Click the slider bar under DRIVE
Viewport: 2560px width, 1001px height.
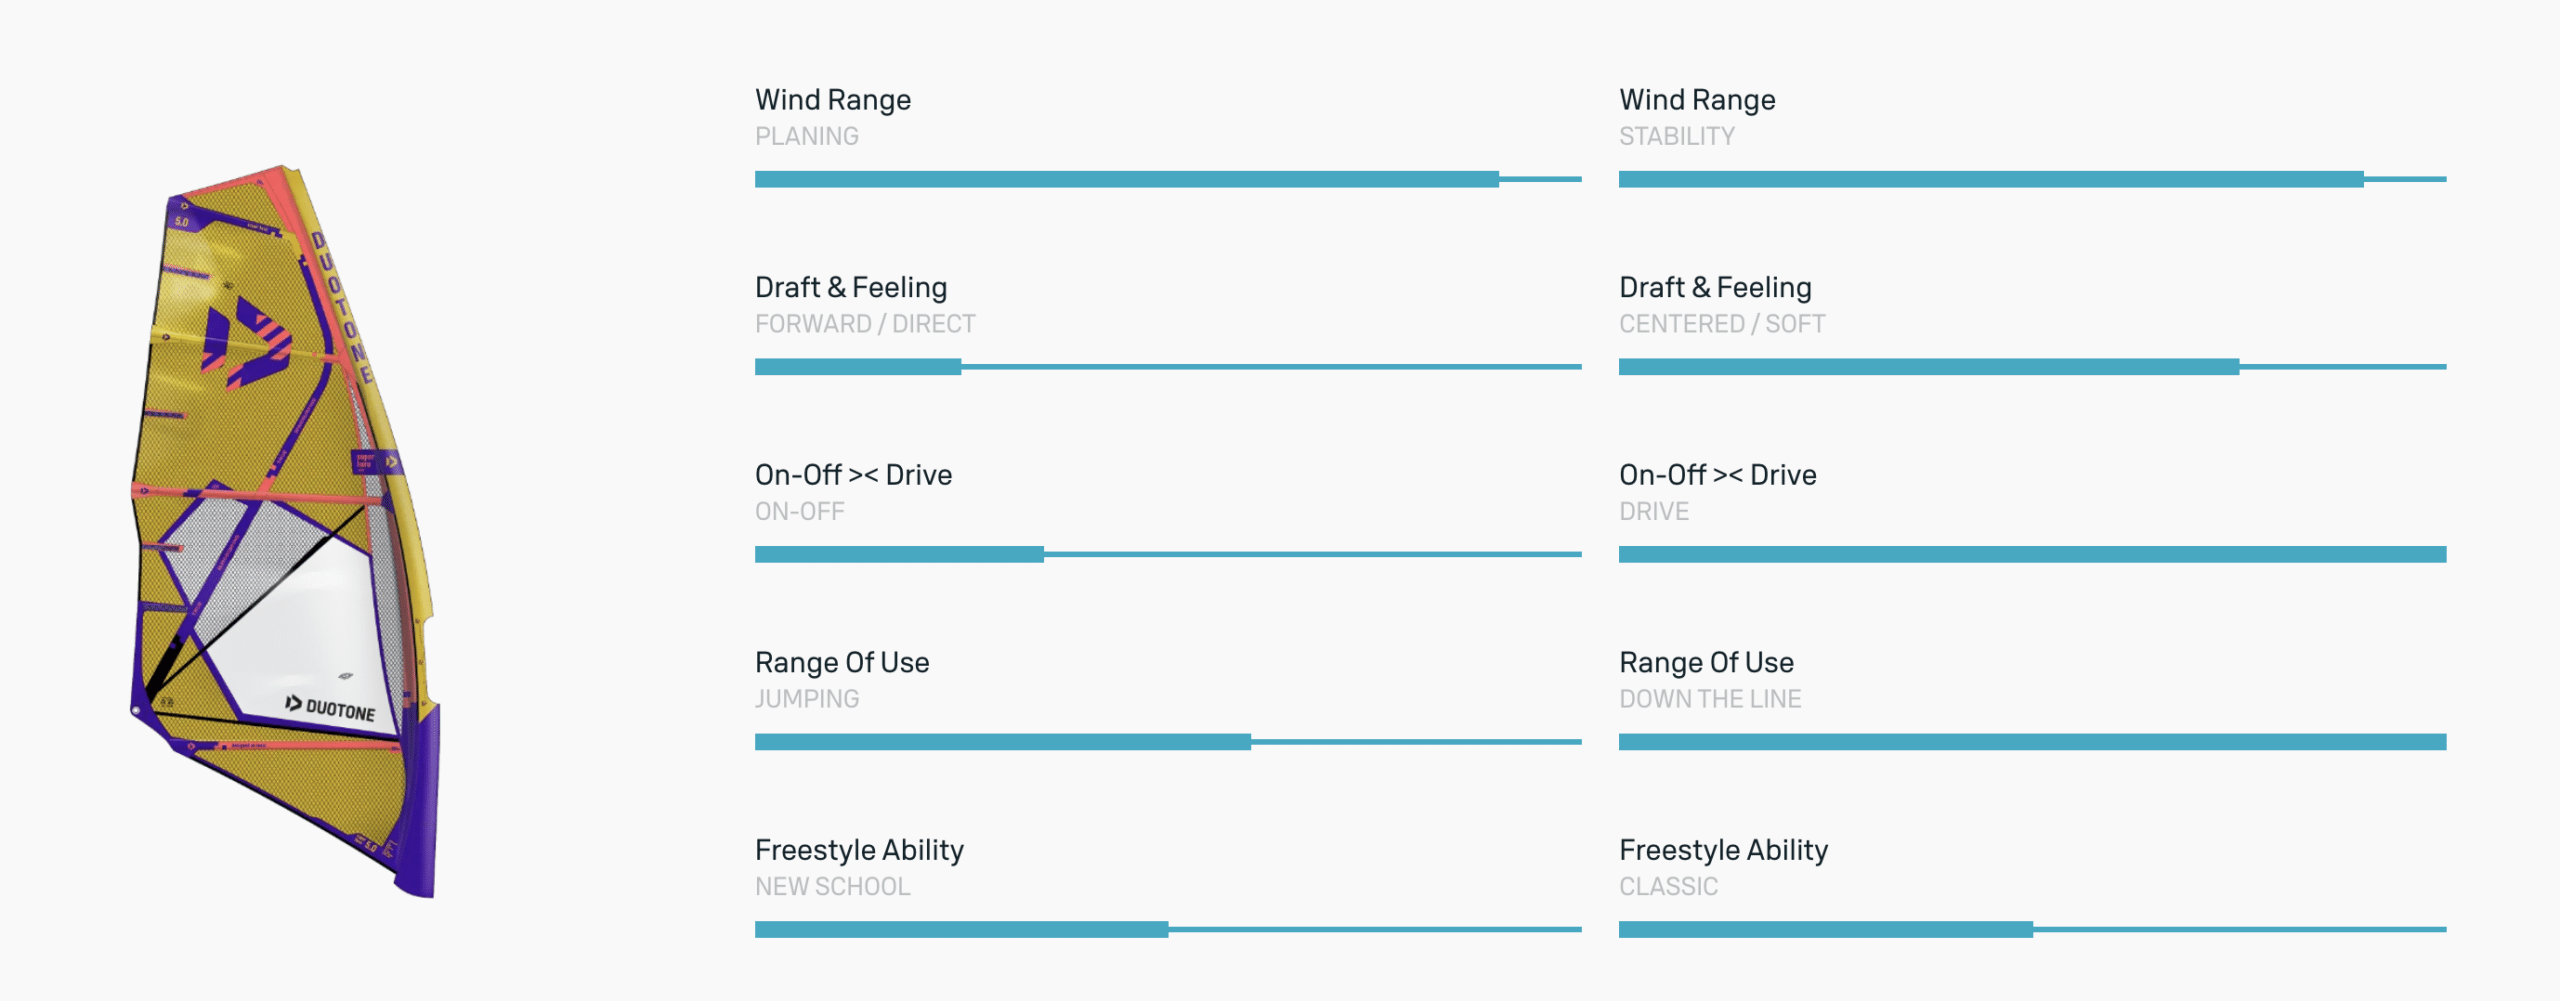(x=2031, y=554)
